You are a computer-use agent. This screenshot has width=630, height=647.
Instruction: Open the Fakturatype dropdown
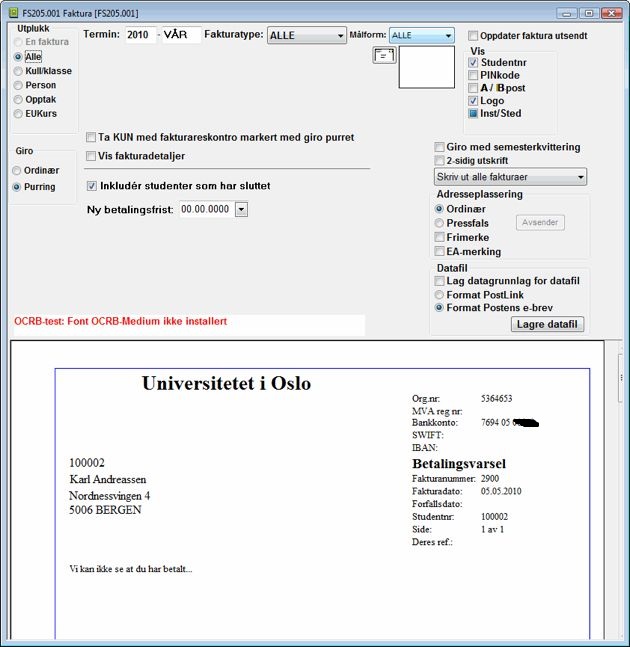coord(307,36)
